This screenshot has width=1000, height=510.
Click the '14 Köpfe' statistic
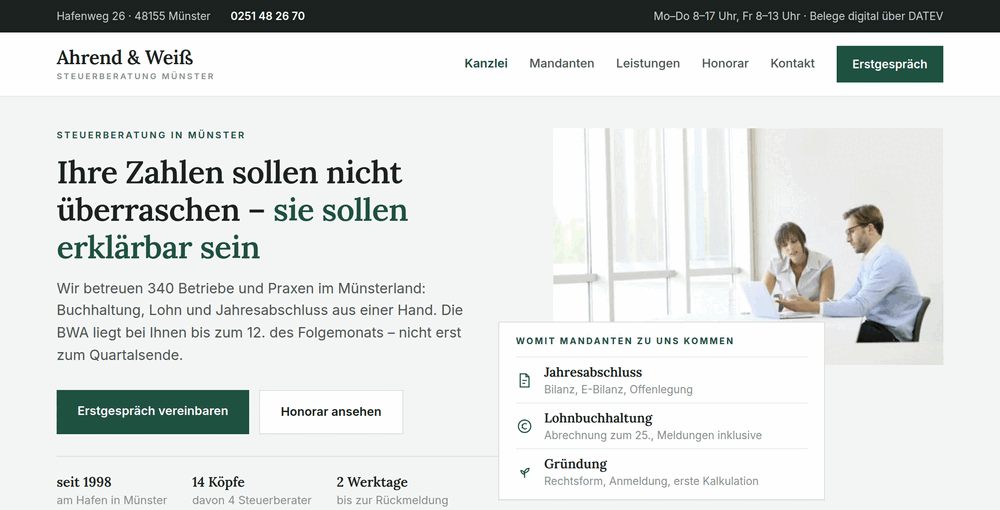point(218,482)
